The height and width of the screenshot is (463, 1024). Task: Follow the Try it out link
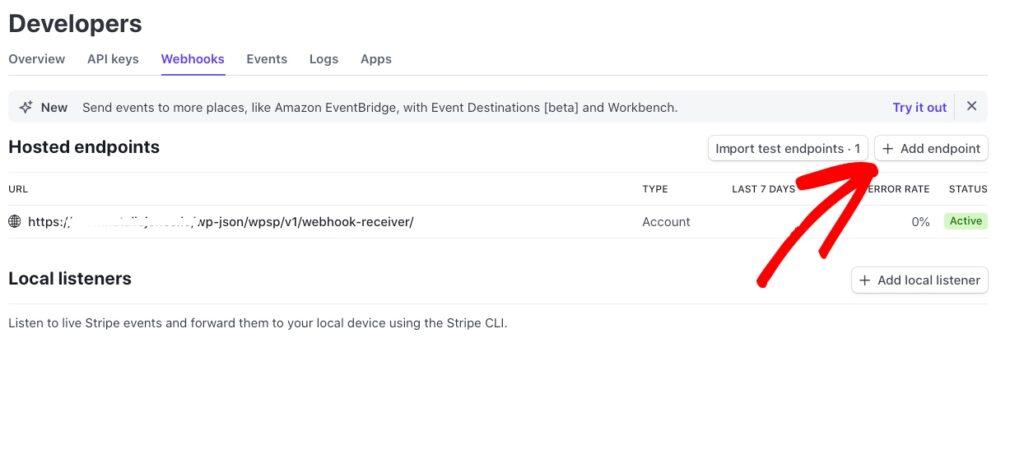click(919, 107)
